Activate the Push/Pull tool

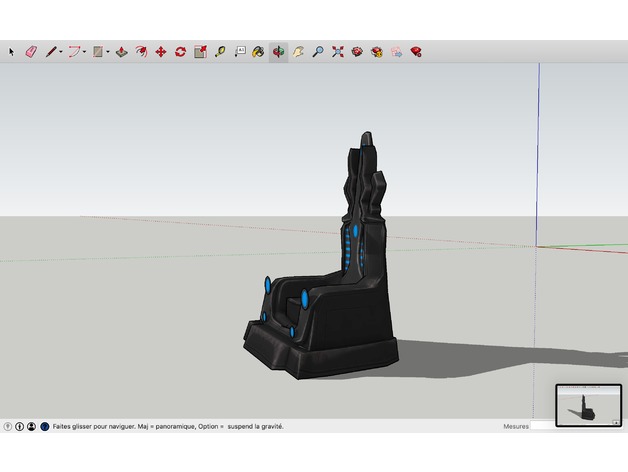pos(121,51)
